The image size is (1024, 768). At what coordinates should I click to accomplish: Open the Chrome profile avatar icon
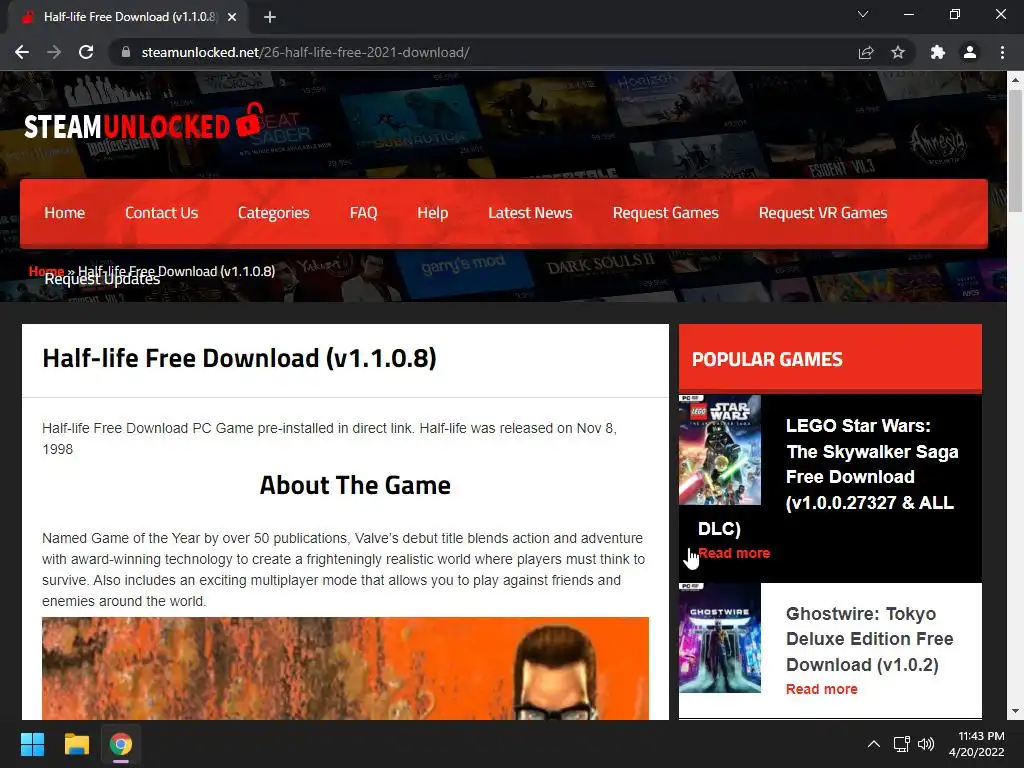coord(970,52)
